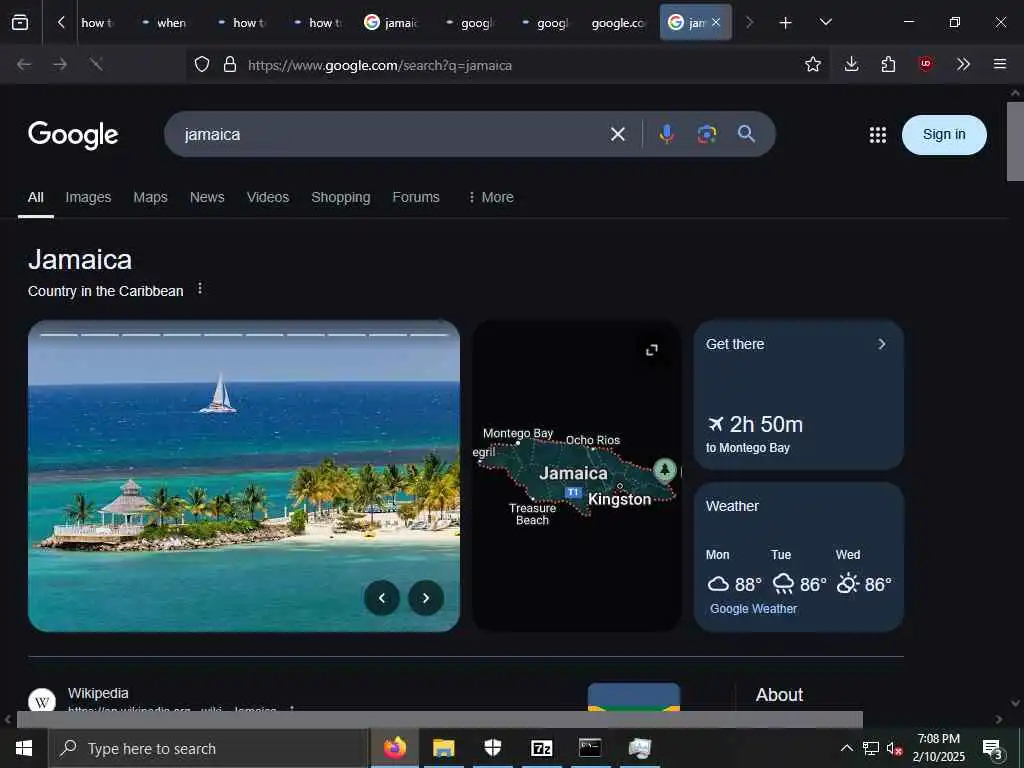
Task: Click the Google logo
Action: pos(73,135)
